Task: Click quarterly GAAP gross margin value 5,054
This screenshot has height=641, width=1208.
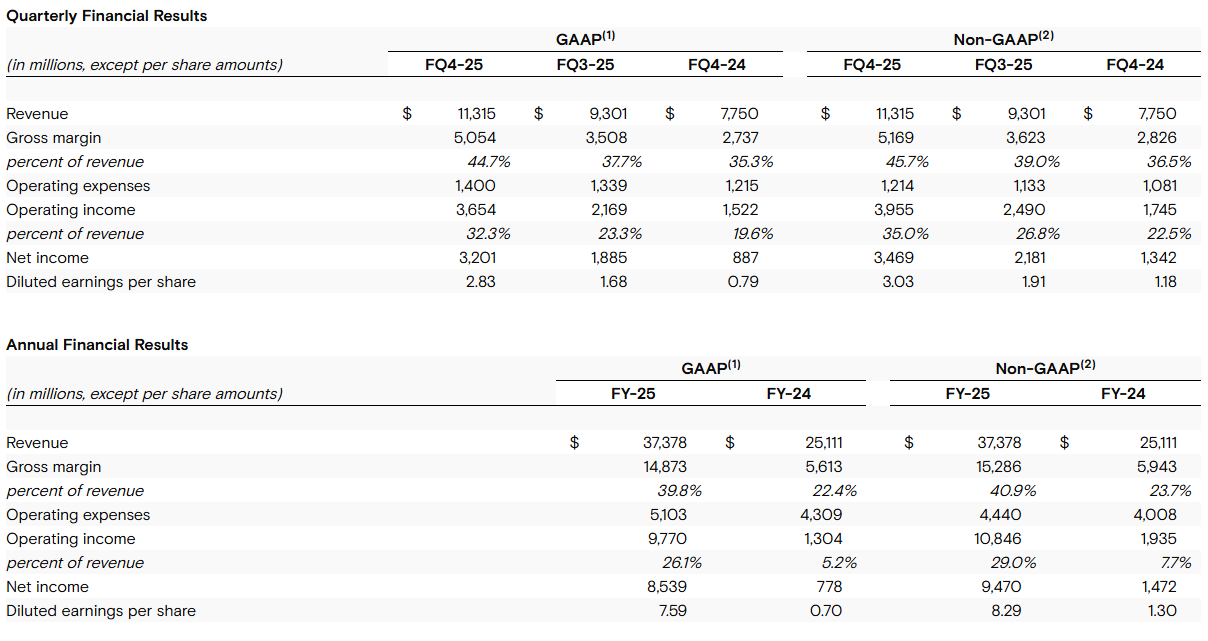Action: 476,138
